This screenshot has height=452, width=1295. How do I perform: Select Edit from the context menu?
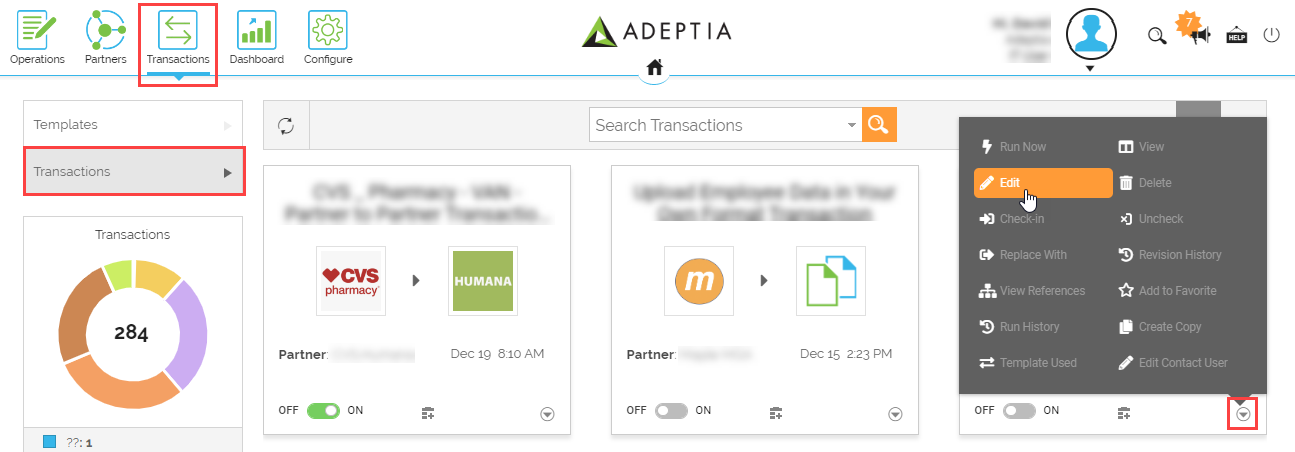[x=1042, y=183]
